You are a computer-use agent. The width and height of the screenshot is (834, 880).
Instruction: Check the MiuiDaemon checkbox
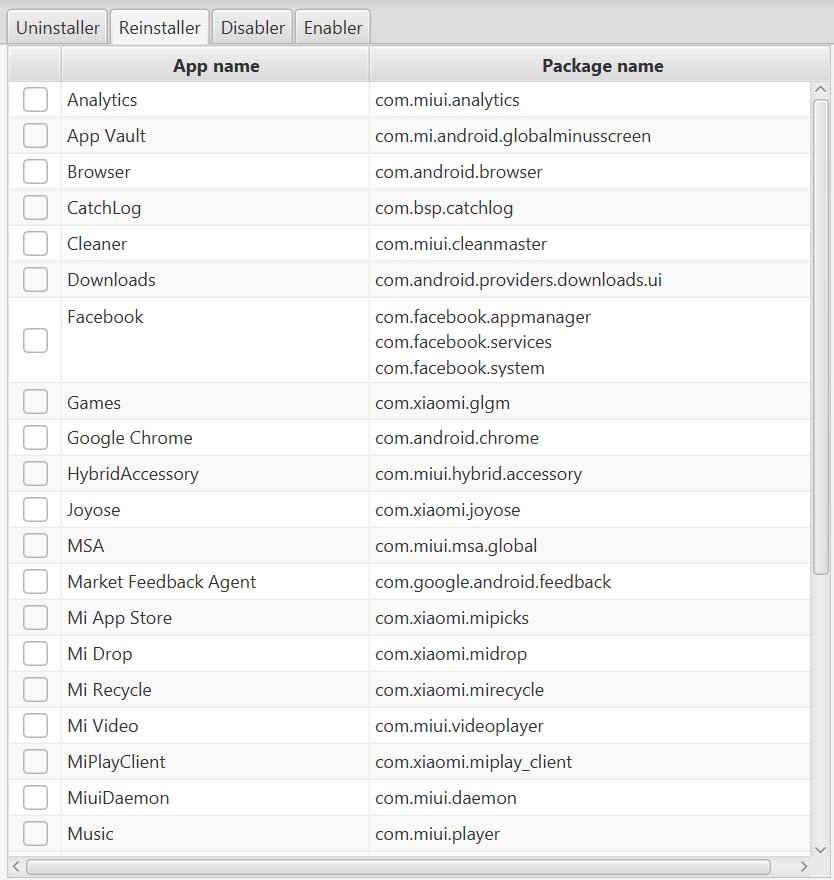[x=35, y=797]
